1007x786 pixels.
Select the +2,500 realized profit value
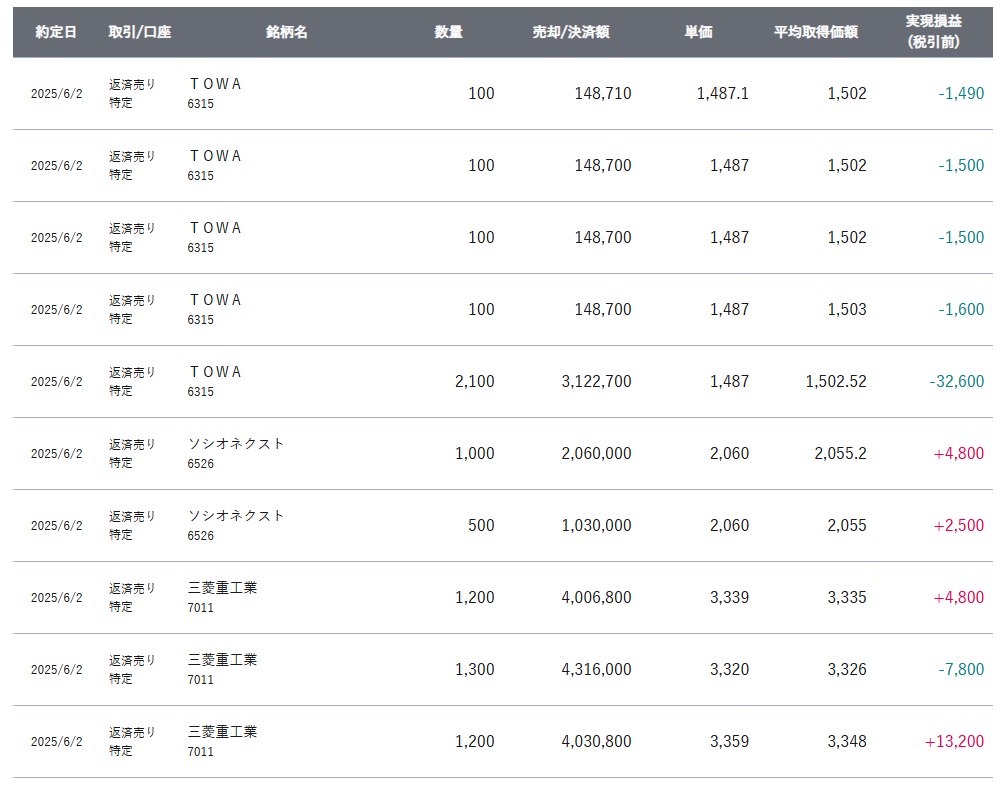point(958,525)
